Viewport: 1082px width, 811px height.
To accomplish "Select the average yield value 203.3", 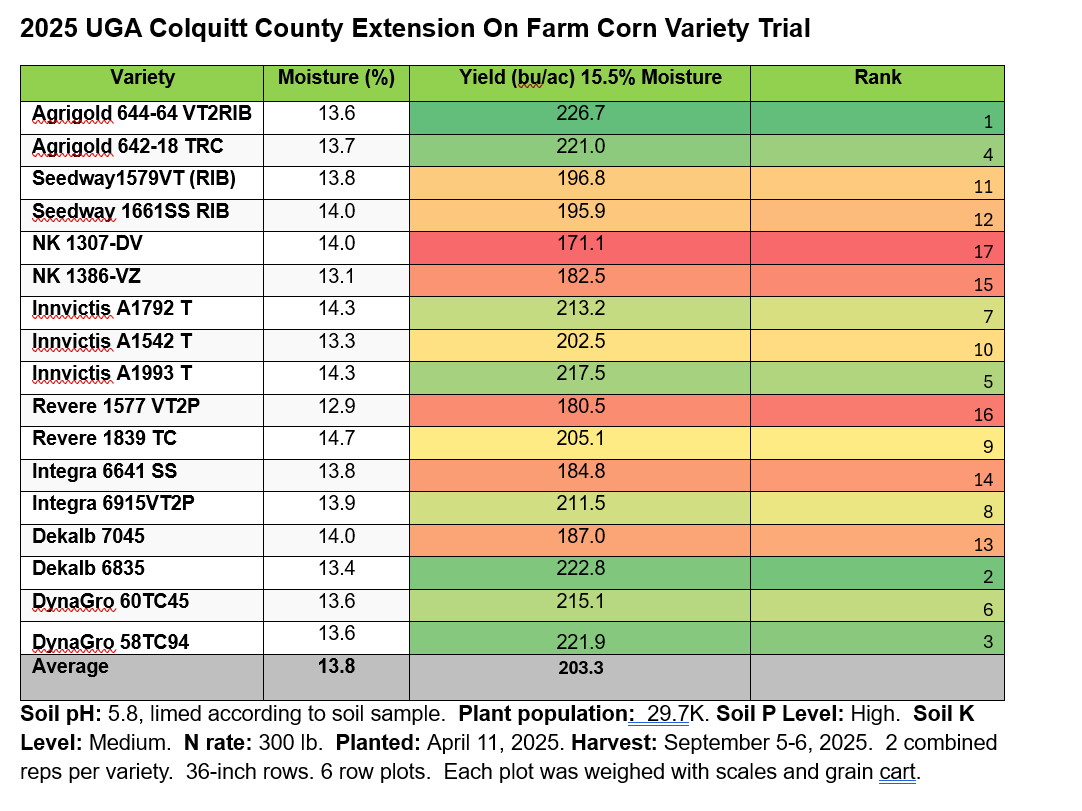I will (x=579, y=668).
